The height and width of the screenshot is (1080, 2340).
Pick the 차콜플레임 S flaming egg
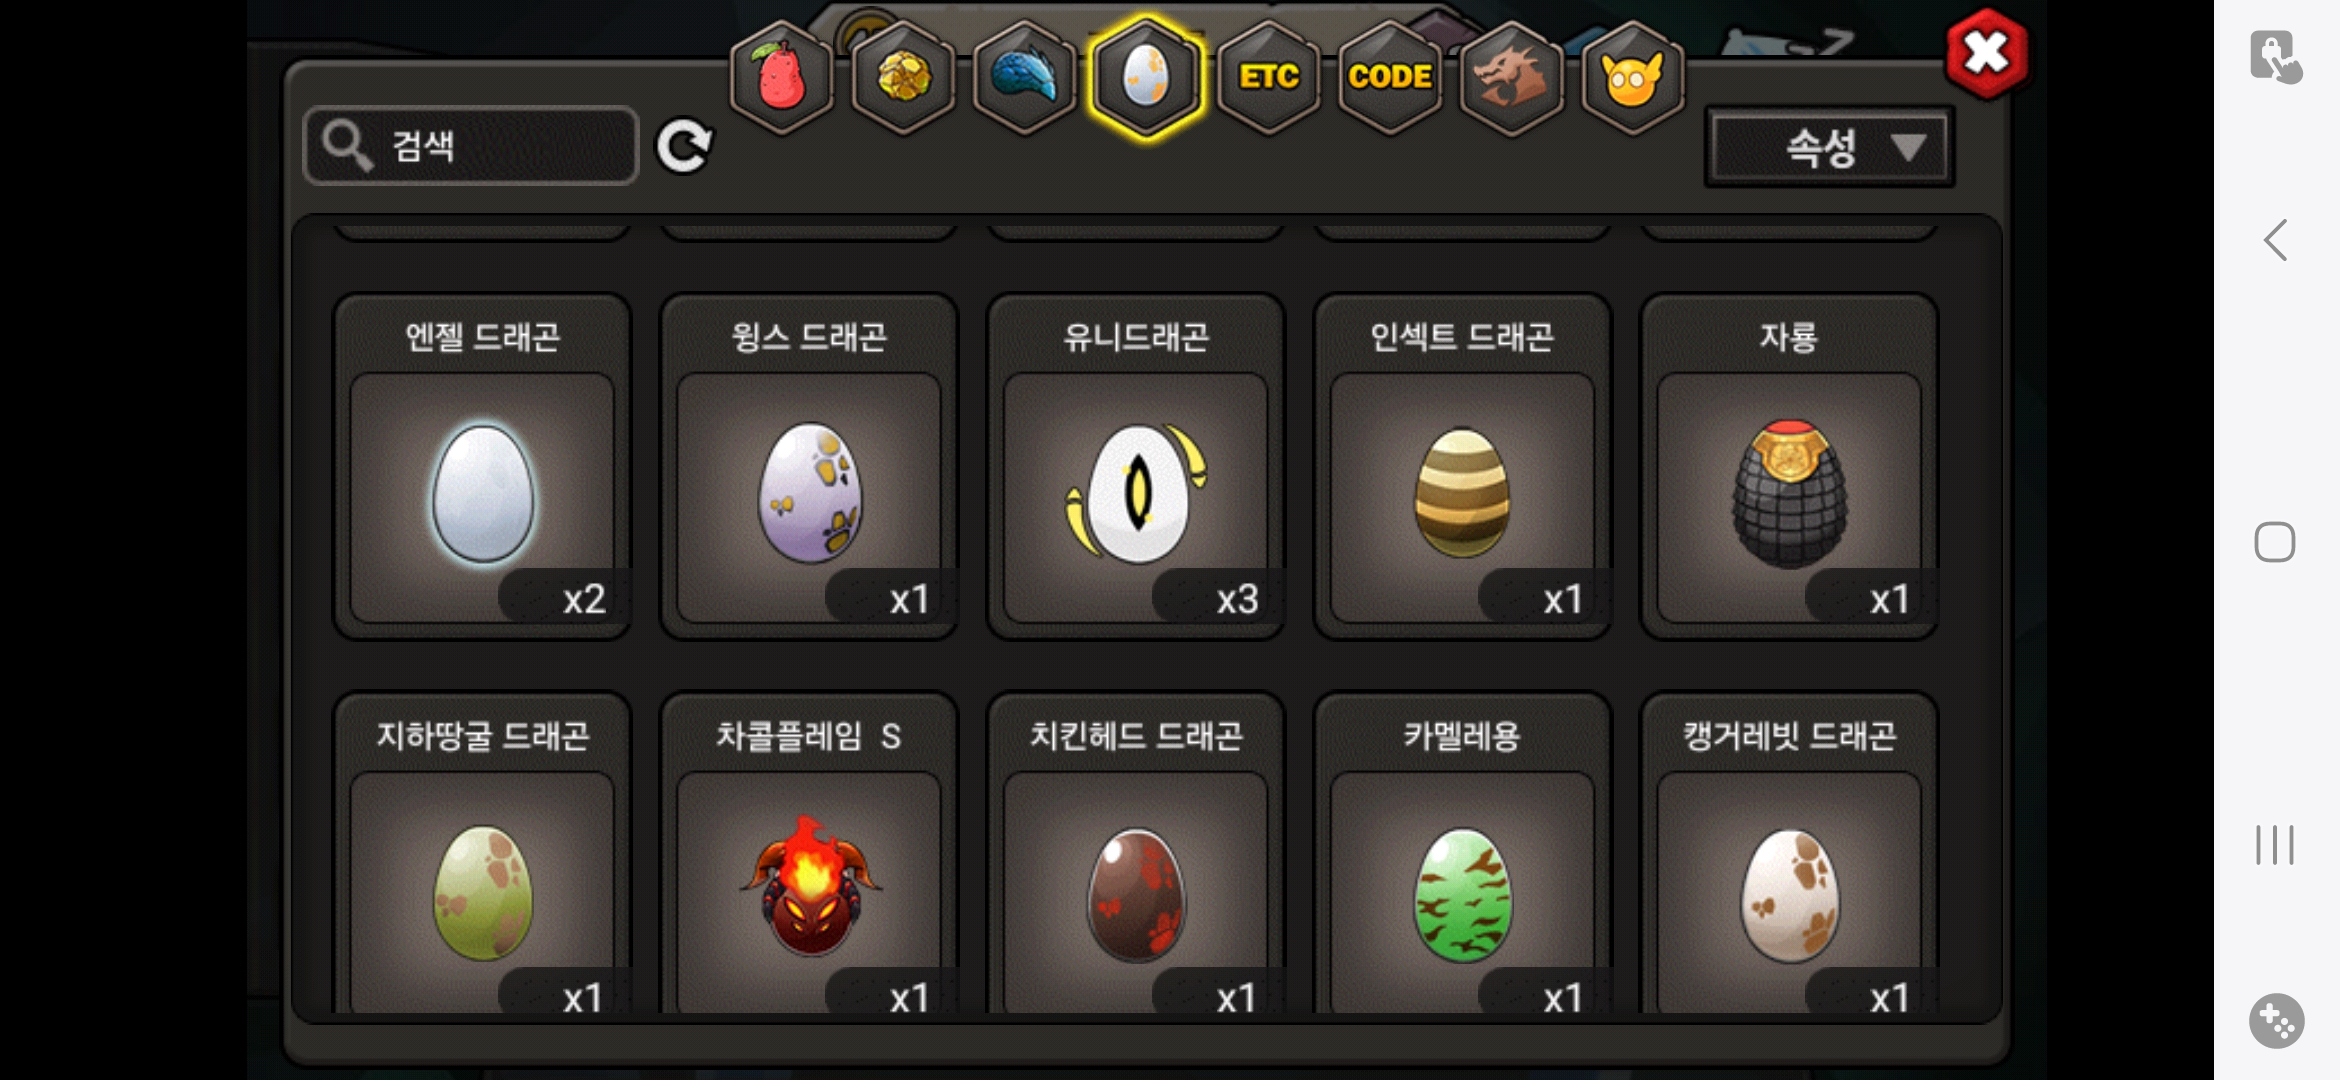(809, 854)
